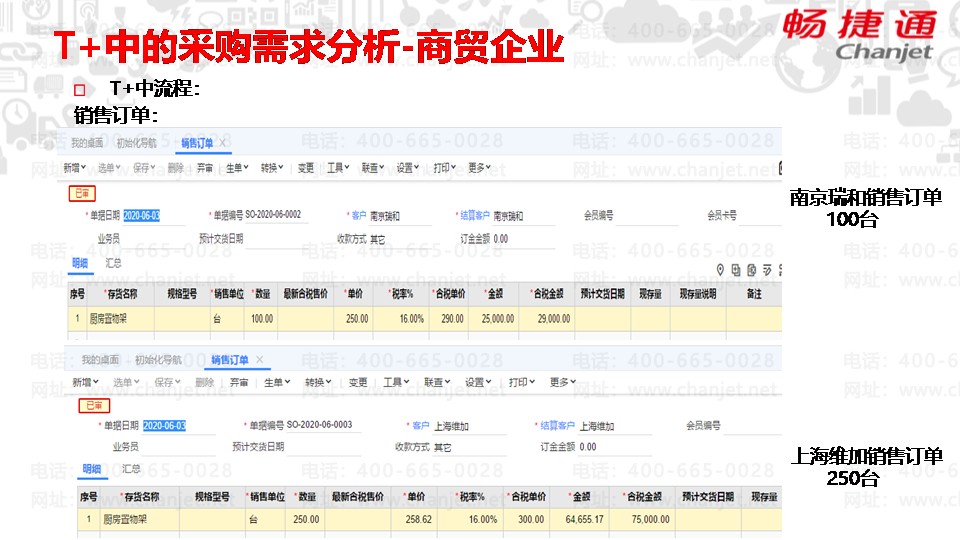Switch to 我的桌面 tab above SO-2020-06-0002 order
Image resolution: width=960 pixels, height=540 pixels.
point(87,143)
